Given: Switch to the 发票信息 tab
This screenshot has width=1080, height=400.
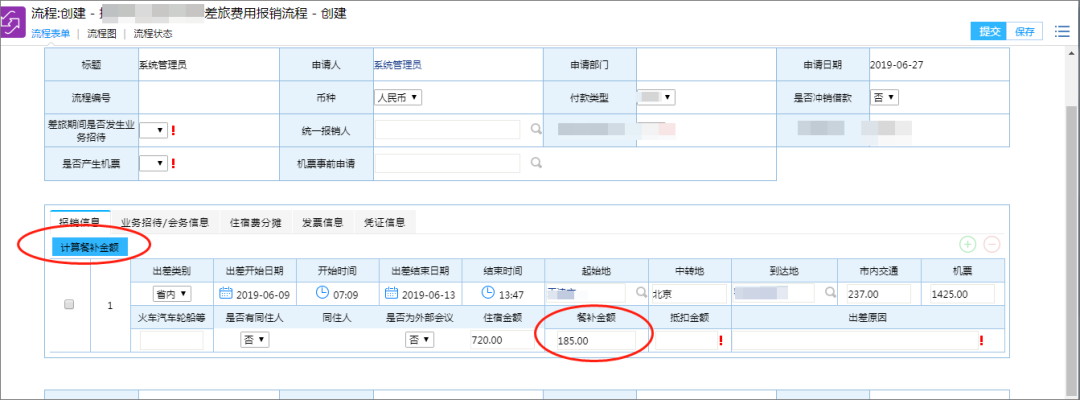Looking at the screenshot, I should 323,222.
